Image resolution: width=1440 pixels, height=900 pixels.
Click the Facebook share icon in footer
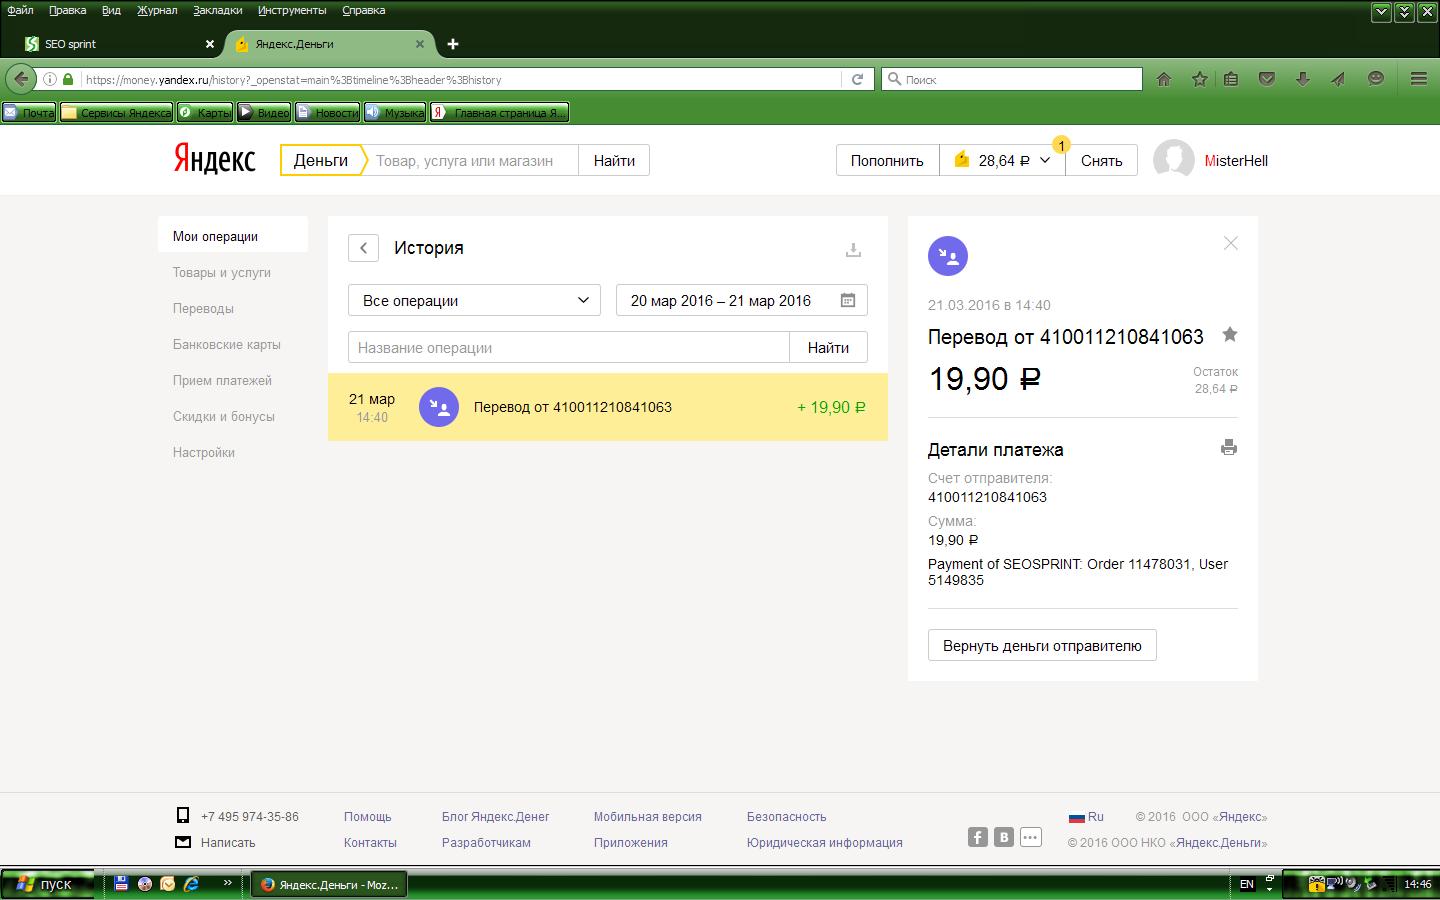978,837
